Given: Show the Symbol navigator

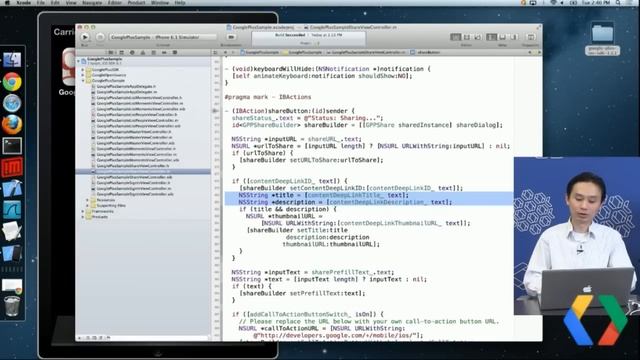Looking at the screenshot, I should point(121,53).
